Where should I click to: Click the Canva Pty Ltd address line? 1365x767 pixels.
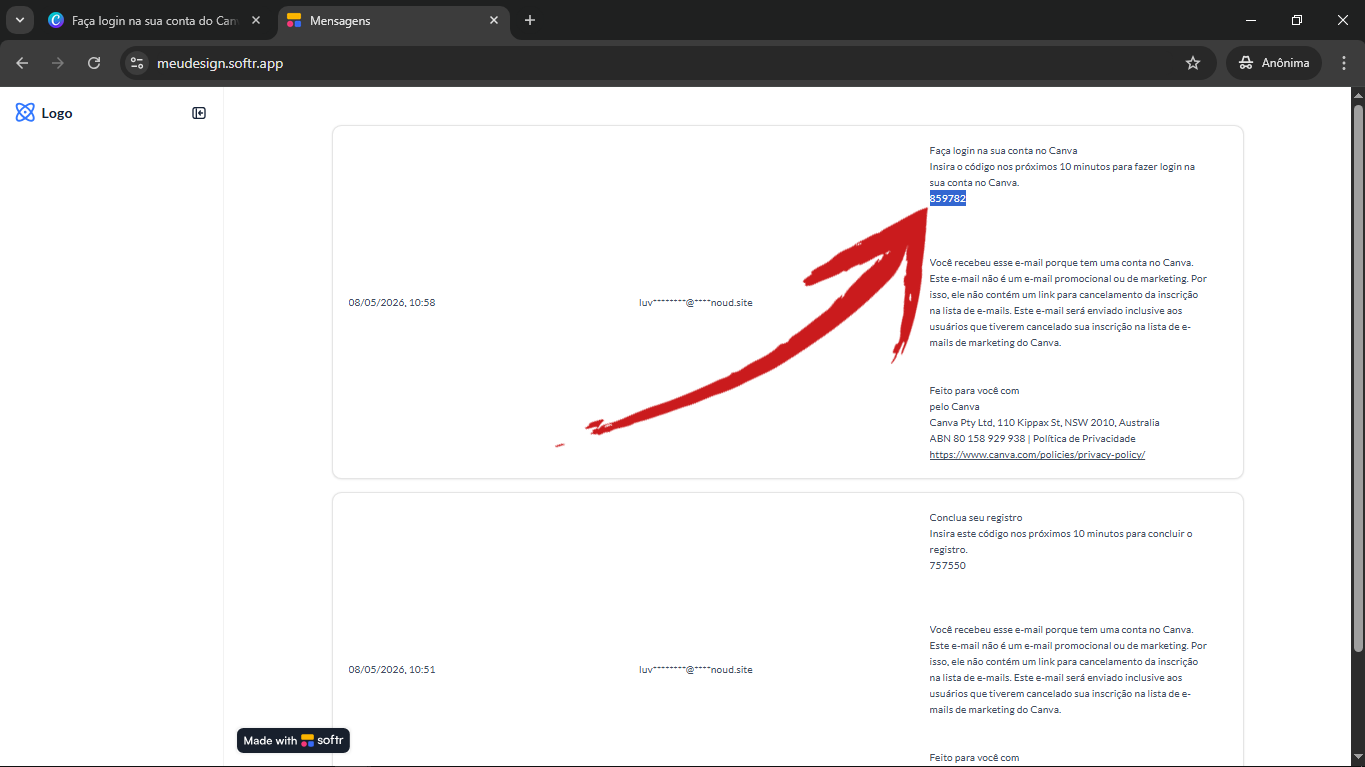[1045, 423]
